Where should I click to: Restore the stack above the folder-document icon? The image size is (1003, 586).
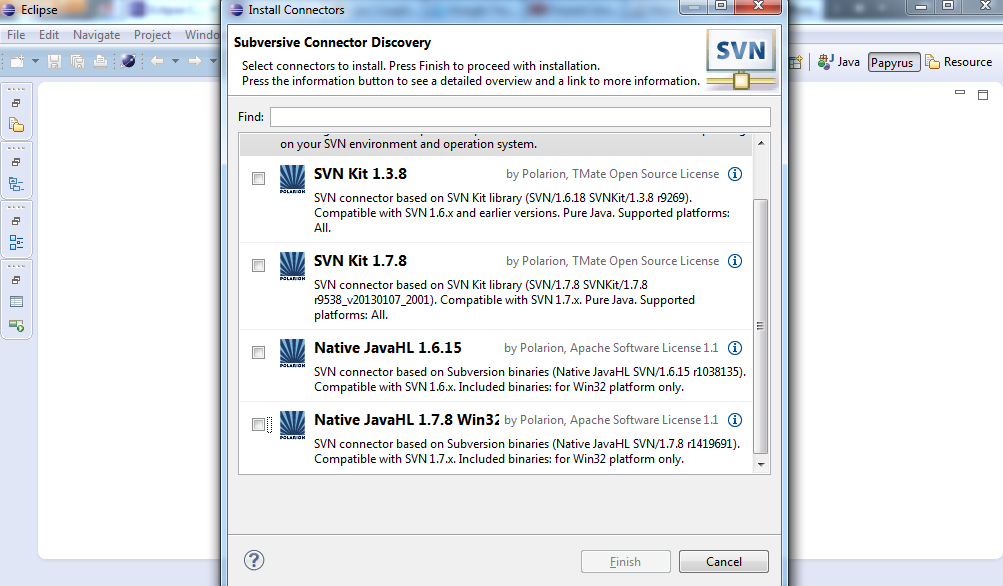[x=17, y=103]
